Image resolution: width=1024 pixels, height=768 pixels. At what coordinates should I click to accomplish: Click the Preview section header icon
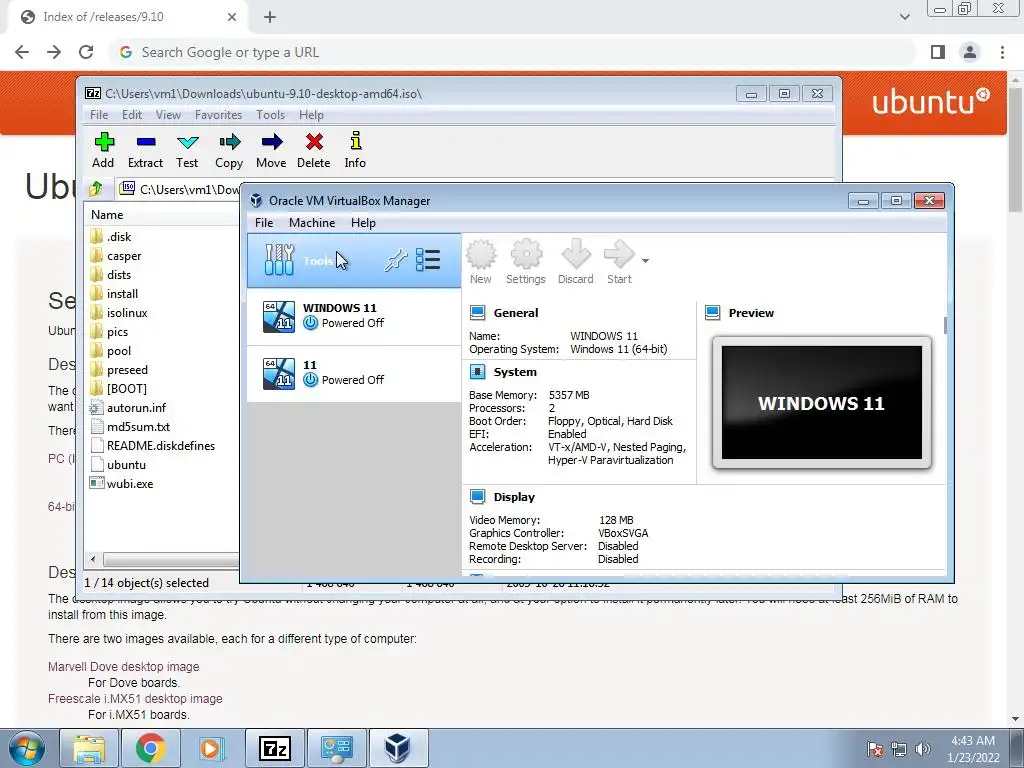712,313
